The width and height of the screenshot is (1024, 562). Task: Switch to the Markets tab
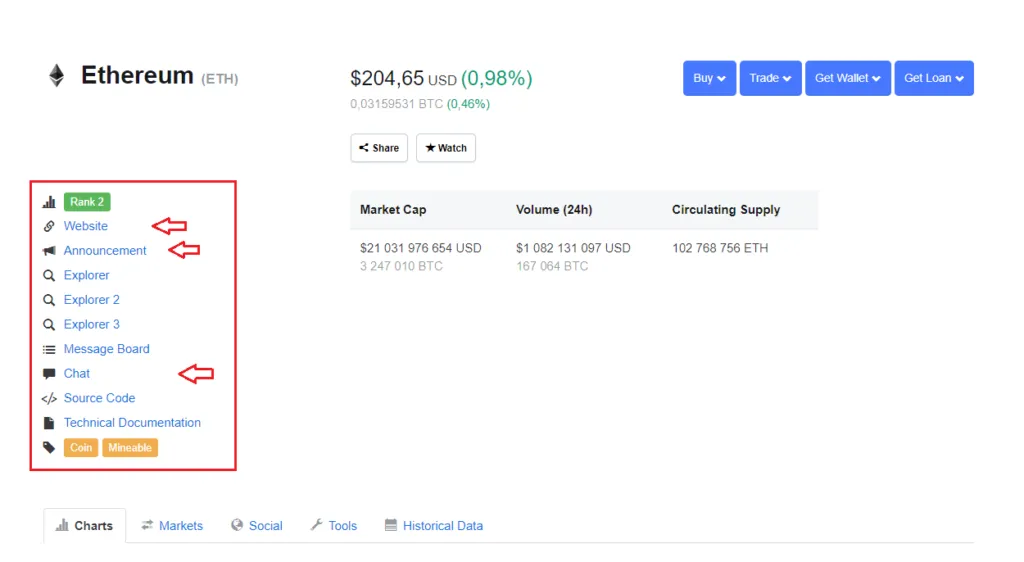coord(172,525)
